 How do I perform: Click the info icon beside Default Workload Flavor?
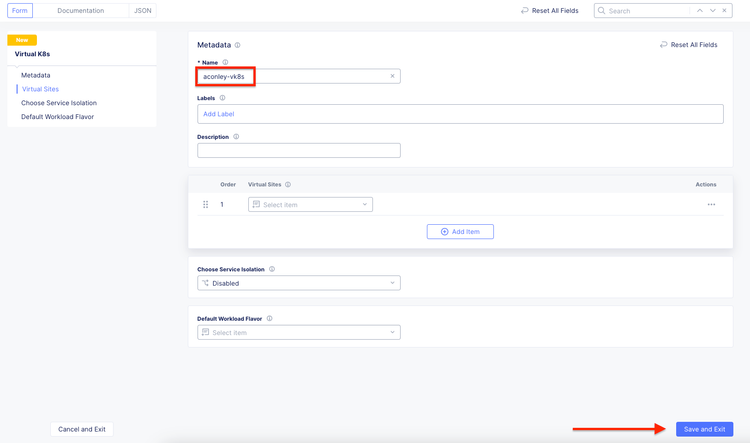(x=270, y=319)
